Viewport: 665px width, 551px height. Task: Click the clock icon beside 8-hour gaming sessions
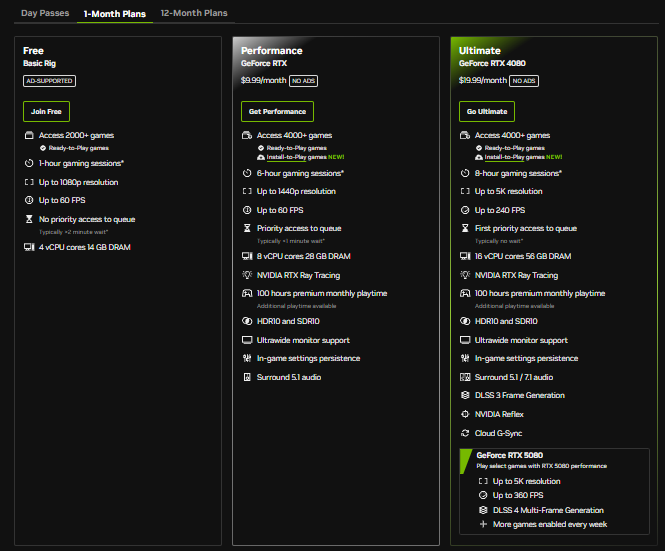pyautogui.click(x=465, y=173)
